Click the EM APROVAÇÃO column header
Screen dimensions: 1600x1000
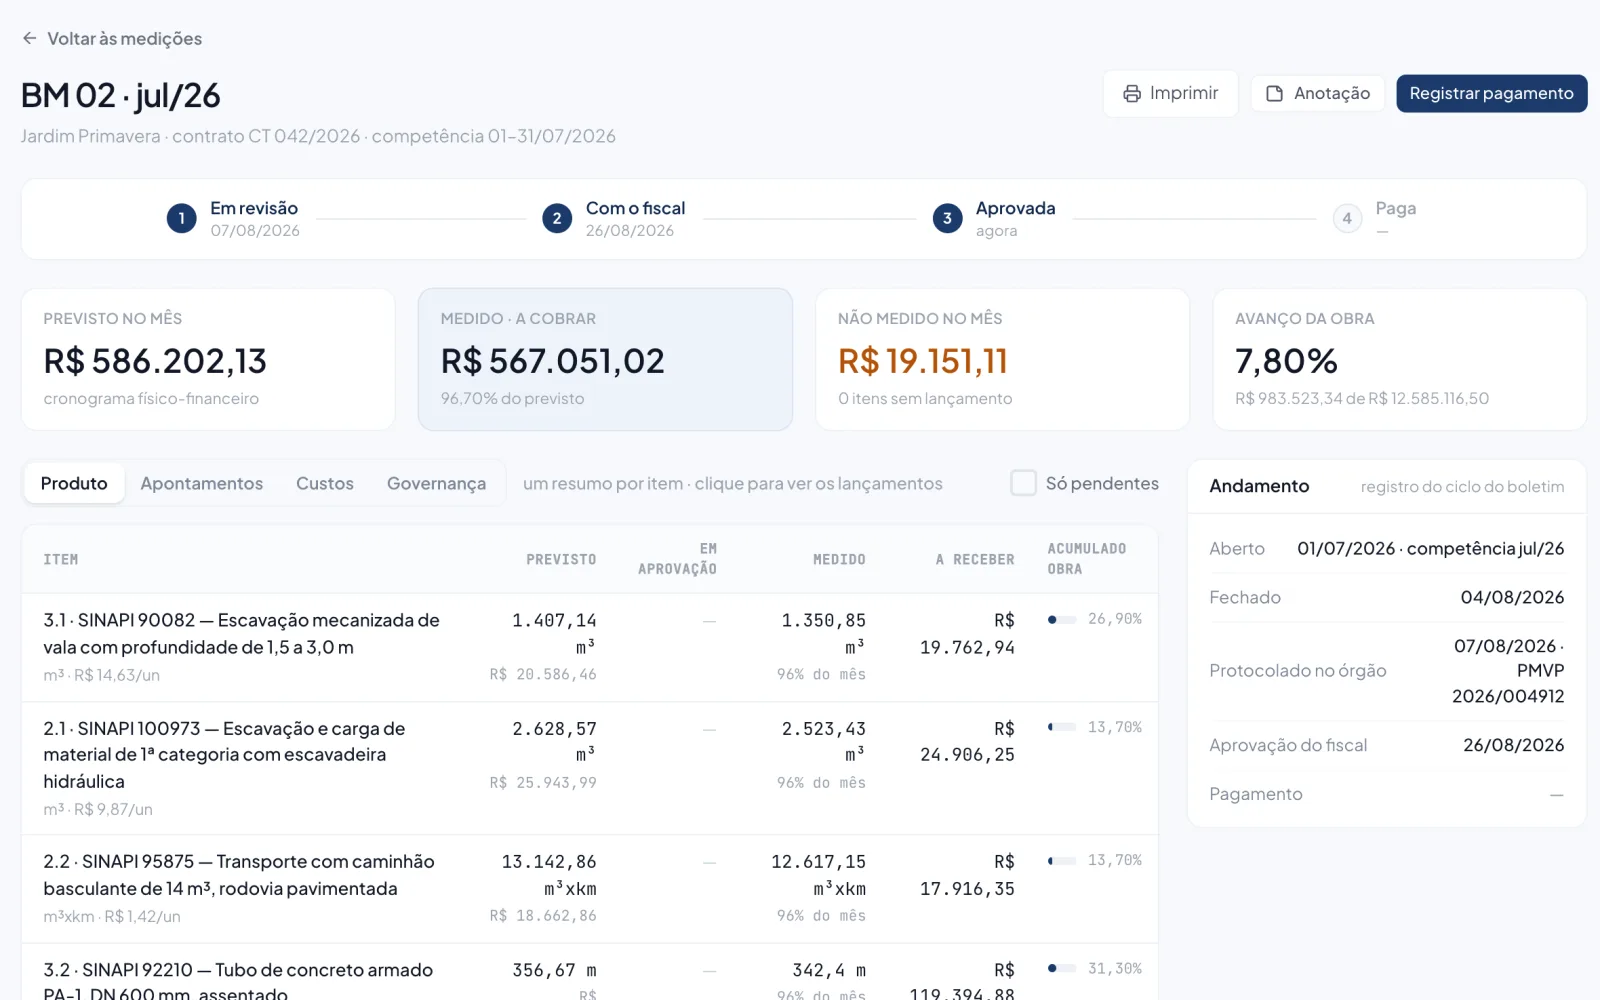click(678, 559)
